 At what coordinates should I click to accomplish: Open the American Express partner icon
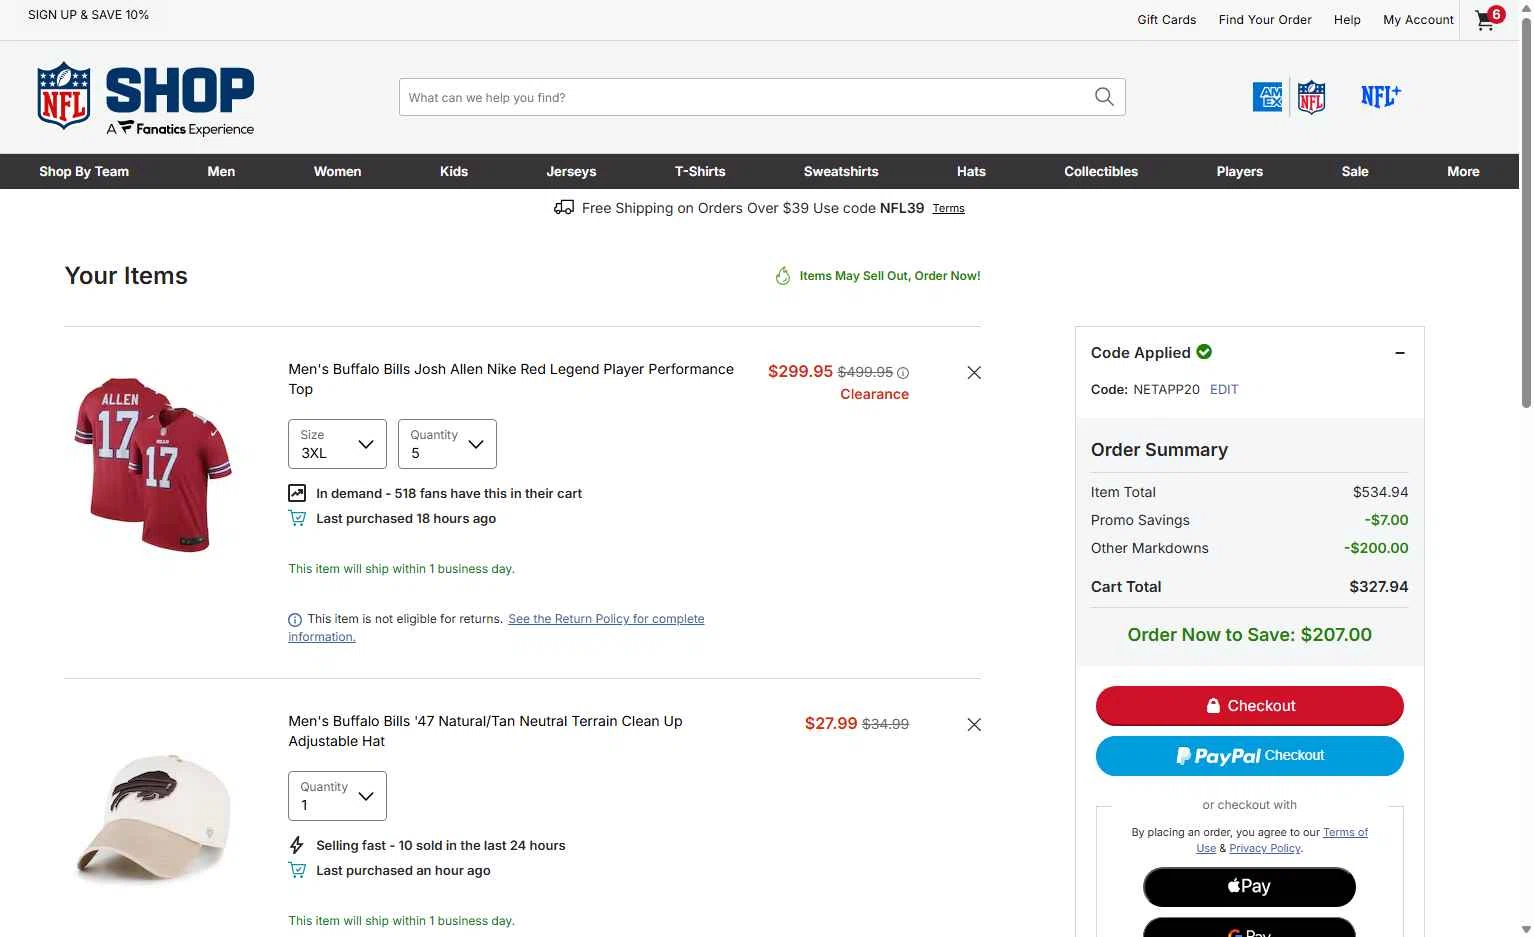click(x=1267, y=97)
